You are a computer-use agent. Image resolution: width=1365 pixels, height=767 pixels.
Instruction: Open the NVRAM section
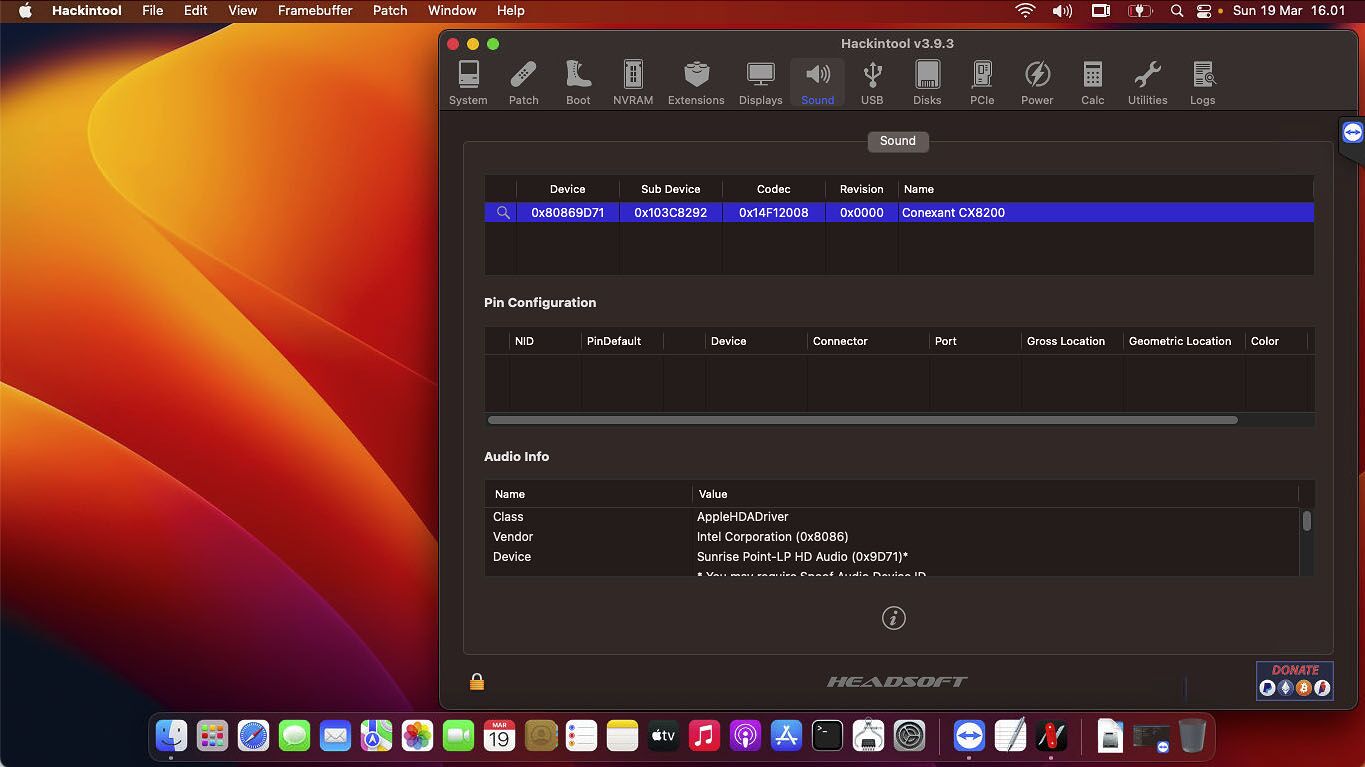[632, 81]
